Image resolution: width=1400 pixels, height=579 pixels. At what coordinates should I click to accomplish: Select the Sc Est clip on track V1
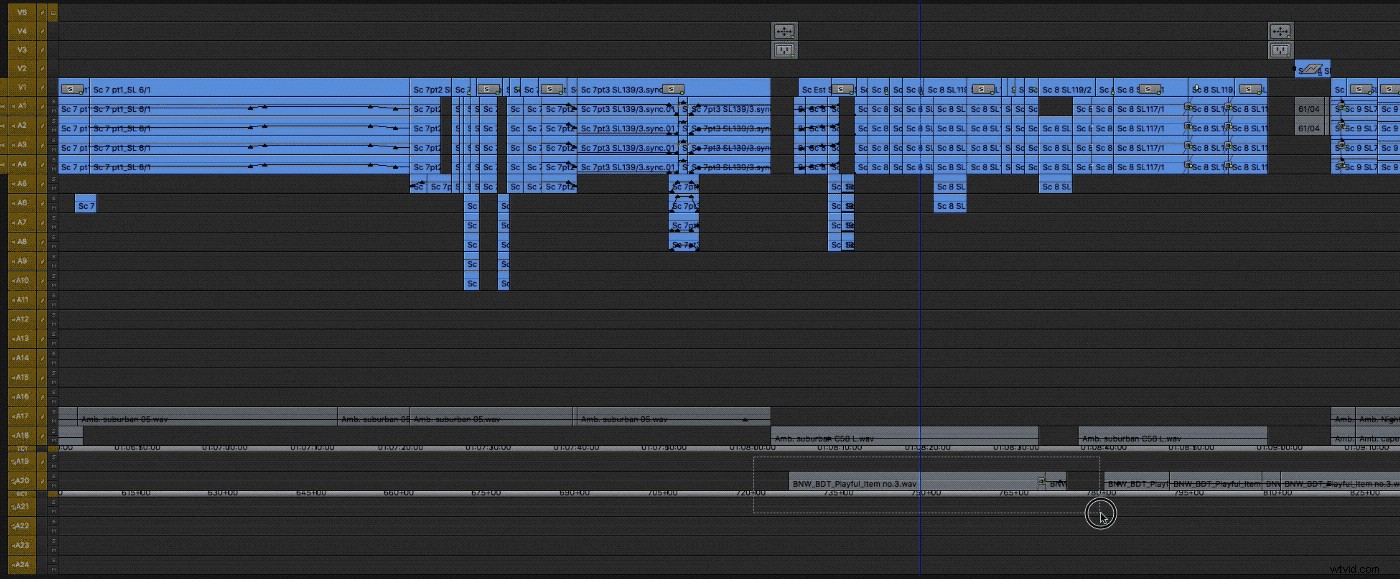tap(812, 89)
